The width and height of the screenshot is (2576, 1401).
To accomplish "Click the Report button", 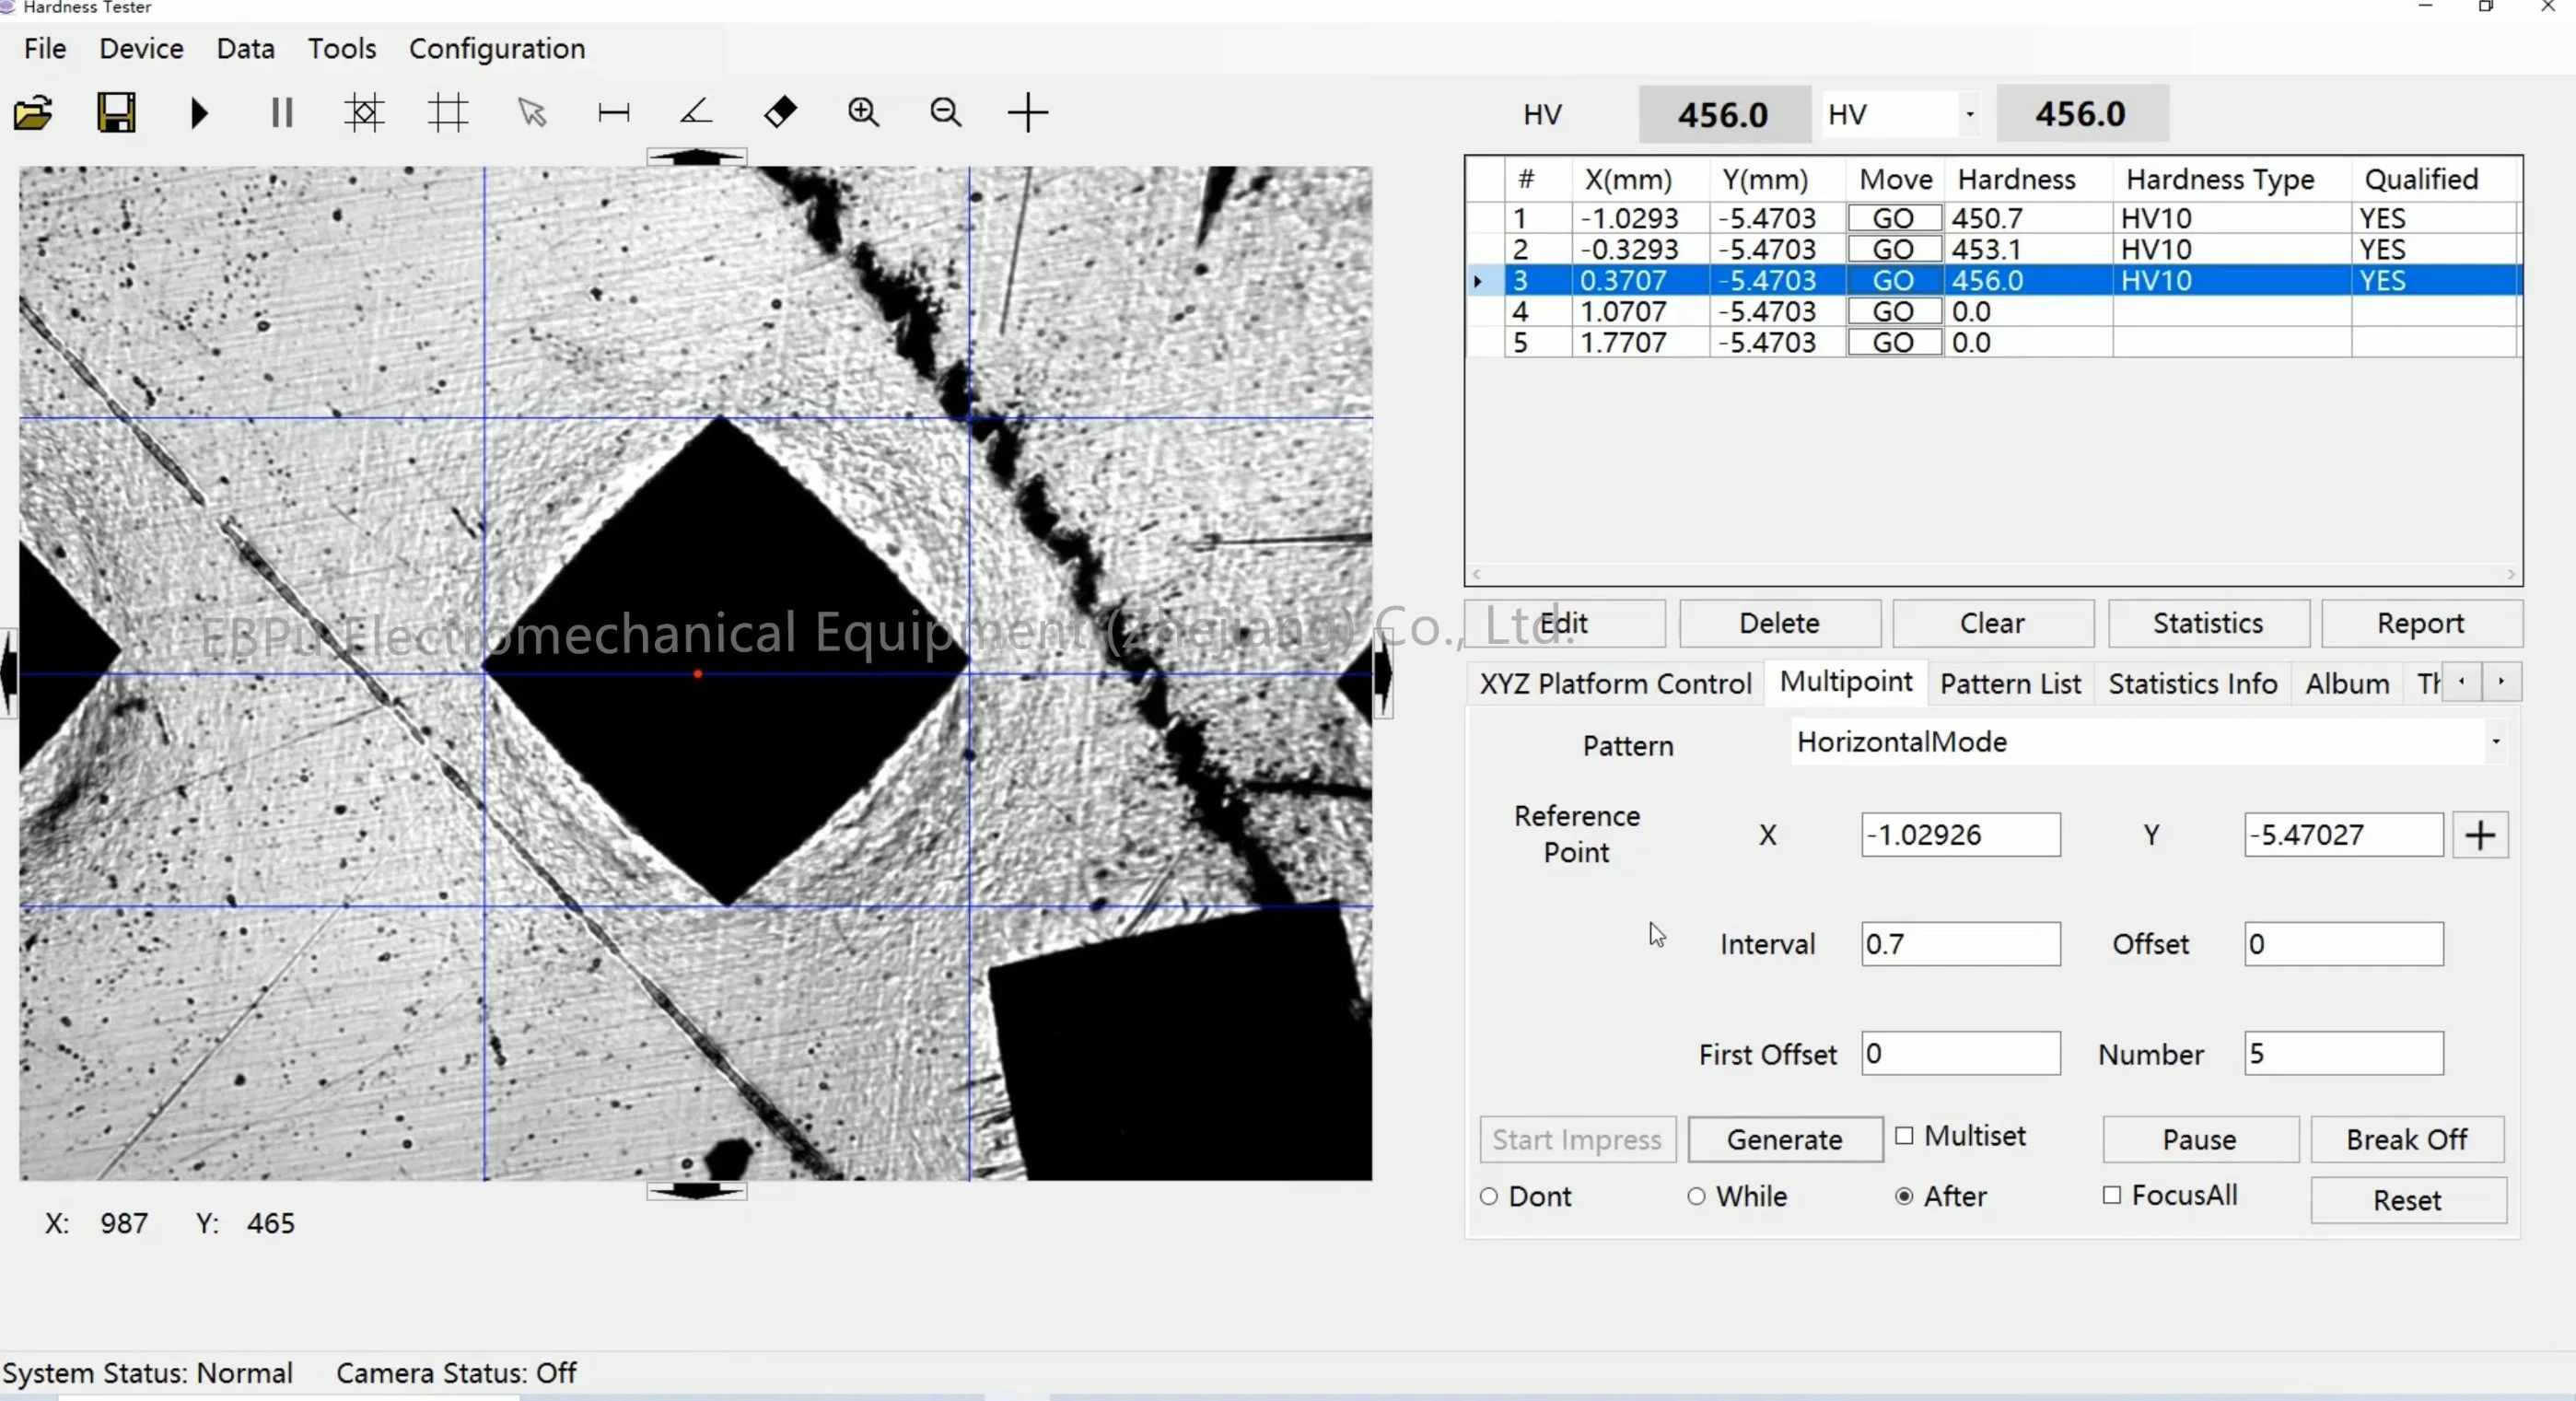I will coord(2421,623).
